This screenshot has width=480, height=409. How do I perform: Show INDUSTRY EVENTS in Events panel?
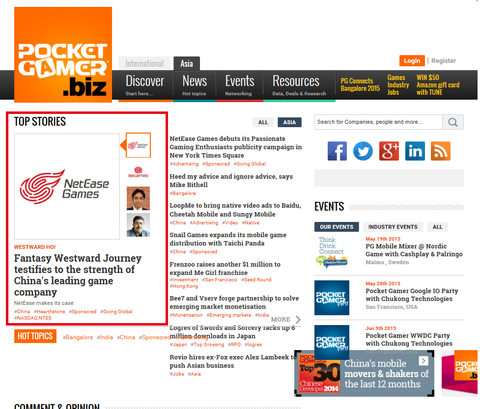pyautogui.click(x=393, y=227)
